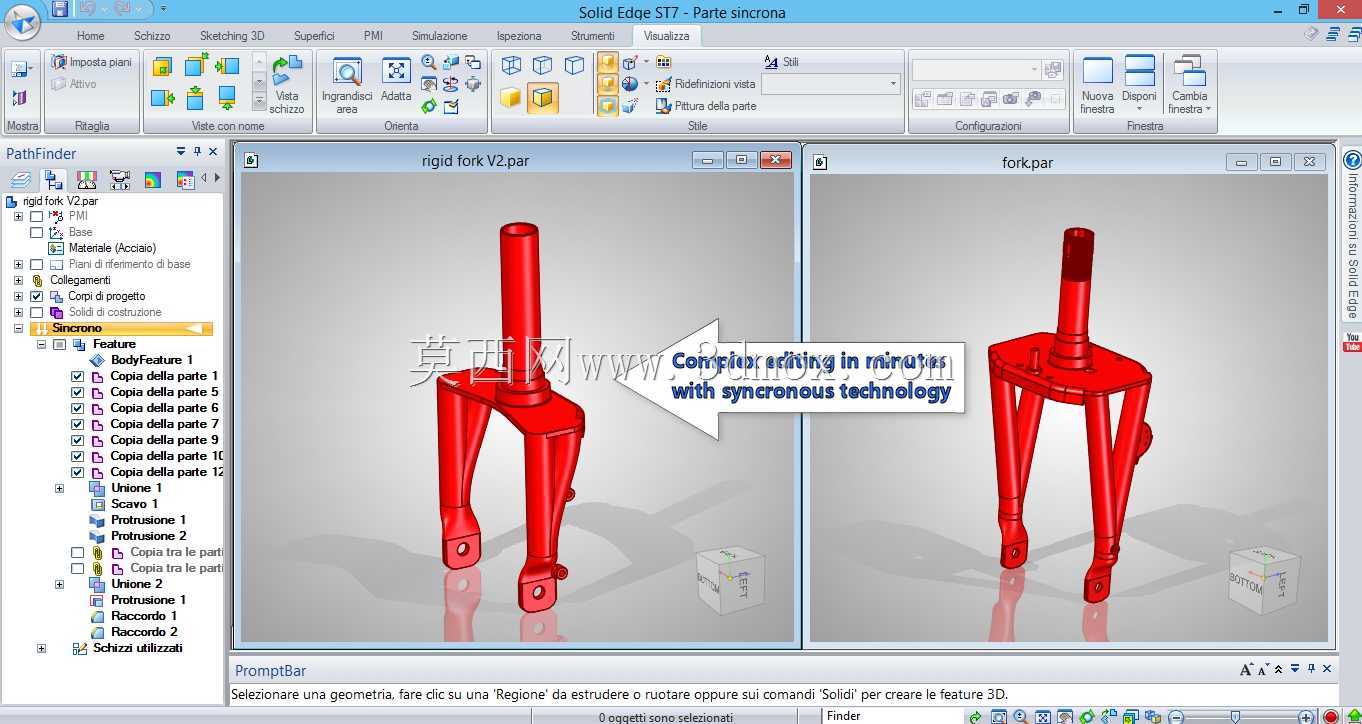This screenshot has height=724, width=1362.
Task: Expand the Schizzi utilizzati node
Action: click(41, 648)
